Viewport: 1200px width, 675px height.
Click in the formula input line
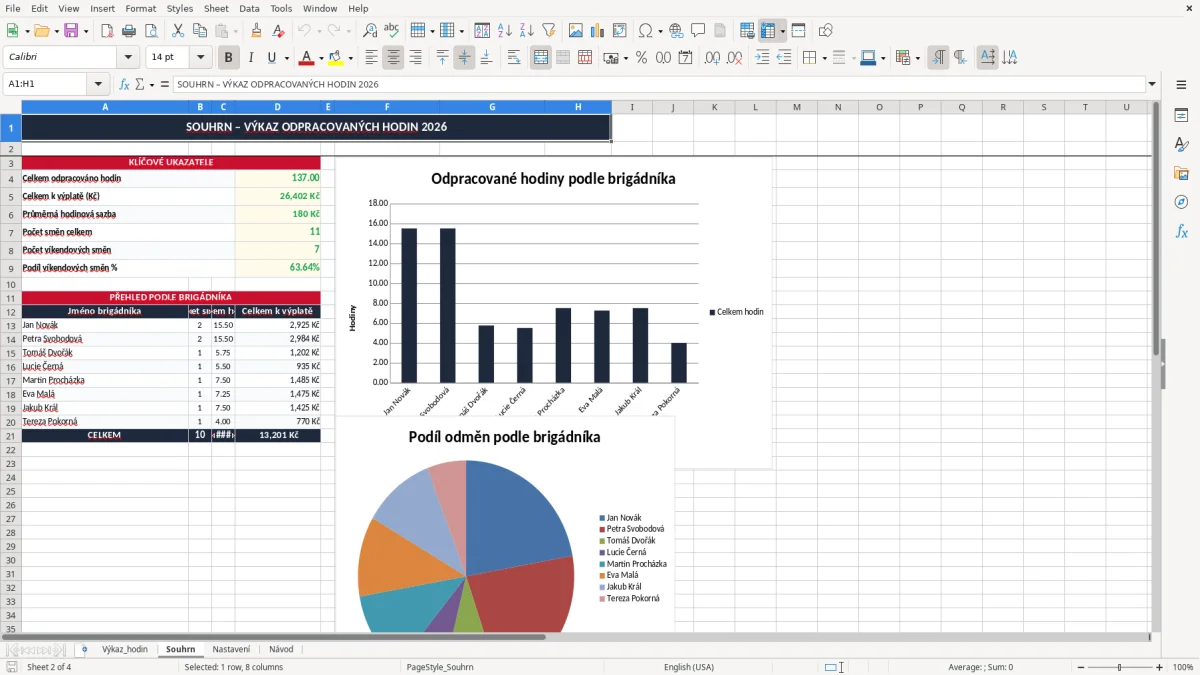[x=658, y=84]
